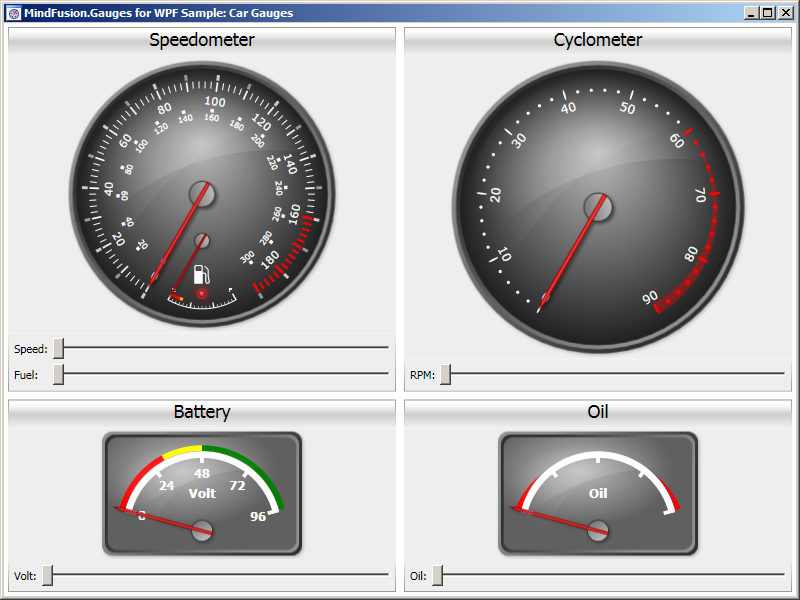Click the MindFusion app icon in title bar

pyautogui.click(x=14, y=13)
